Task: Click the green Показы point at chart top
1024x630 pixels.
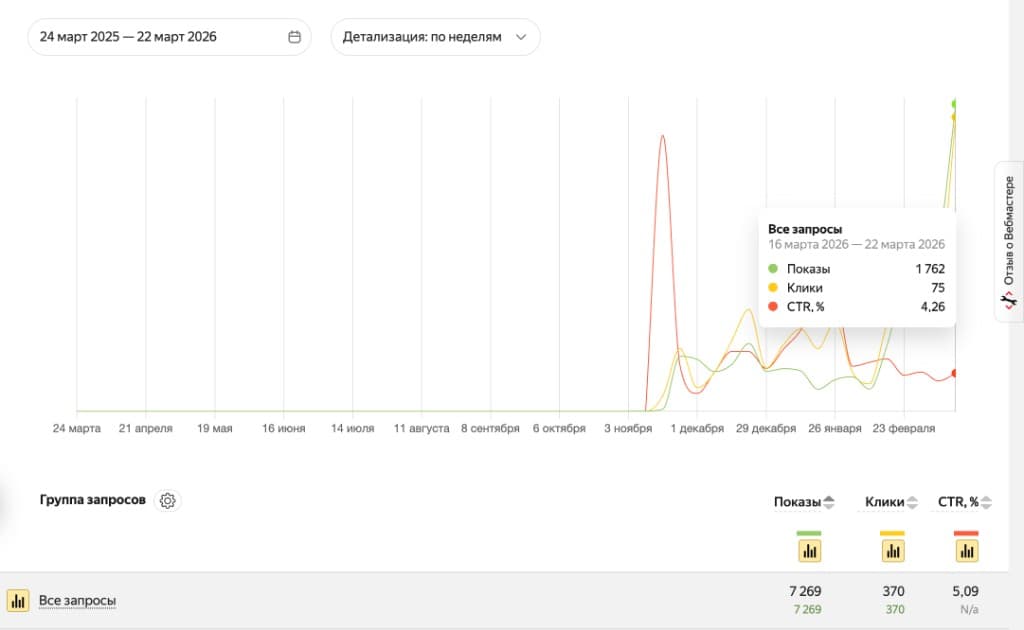Action: tap(954, 104)
